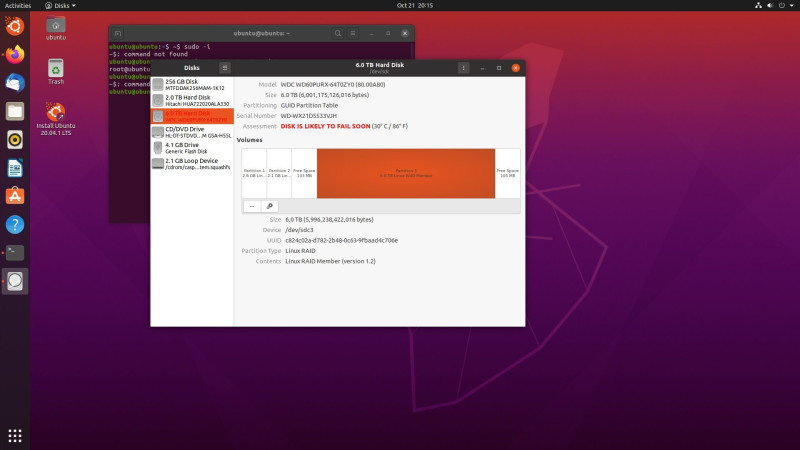Launch Thunderbird mail from the dock

[15, 83]
